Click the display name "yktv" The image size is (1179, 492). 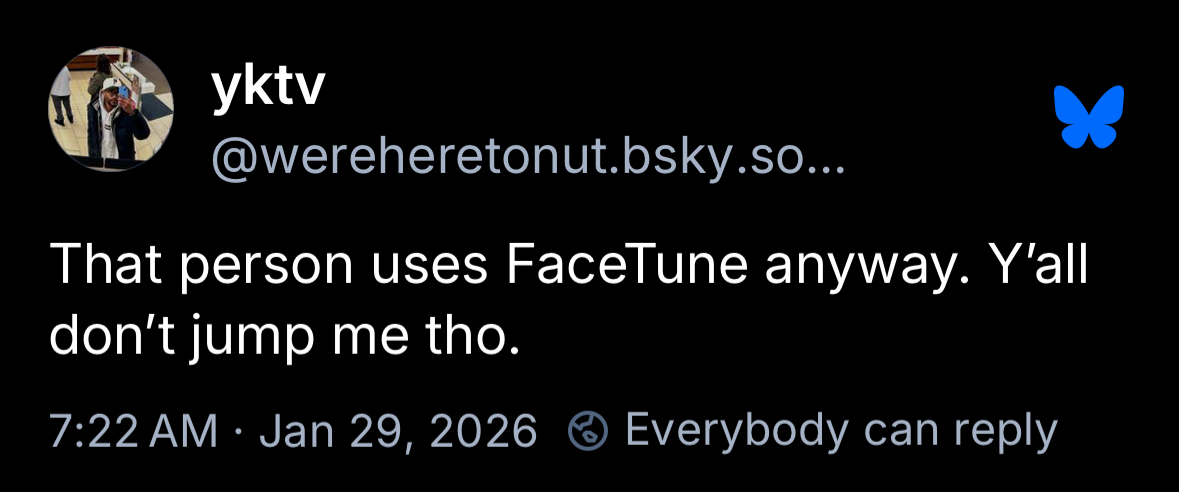(267, 90)
